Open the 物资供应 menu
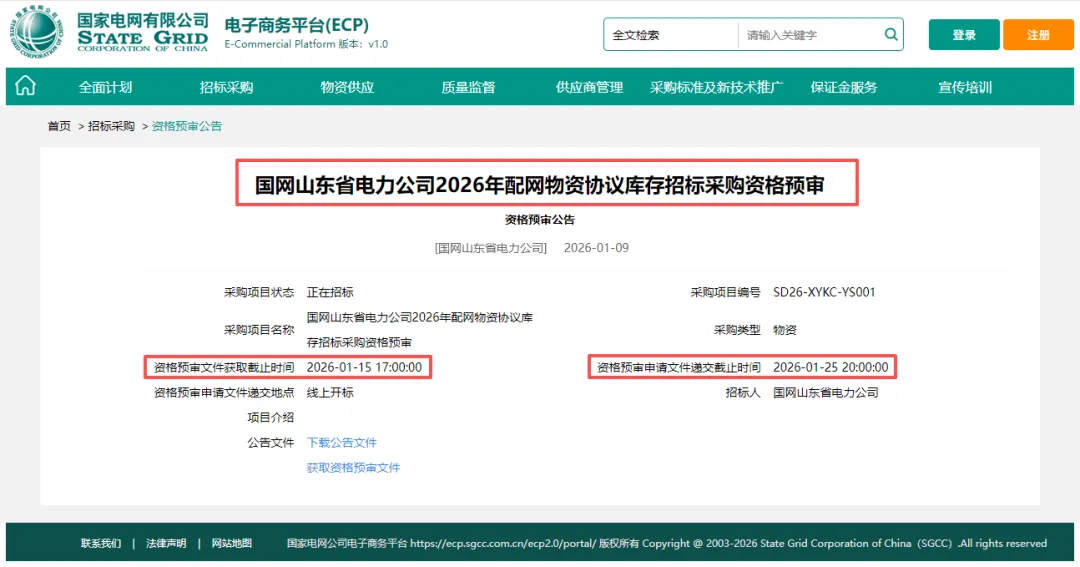This screenshot has width=1080, height=567. (x=347, y=87)
